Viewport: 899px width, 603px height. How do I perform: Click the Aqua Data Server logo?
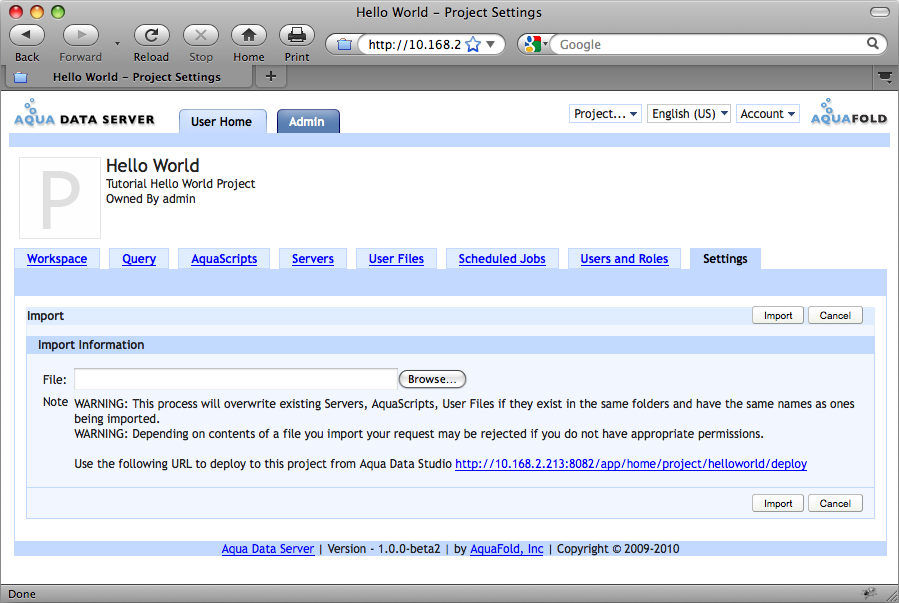click(x=84, y=113)
